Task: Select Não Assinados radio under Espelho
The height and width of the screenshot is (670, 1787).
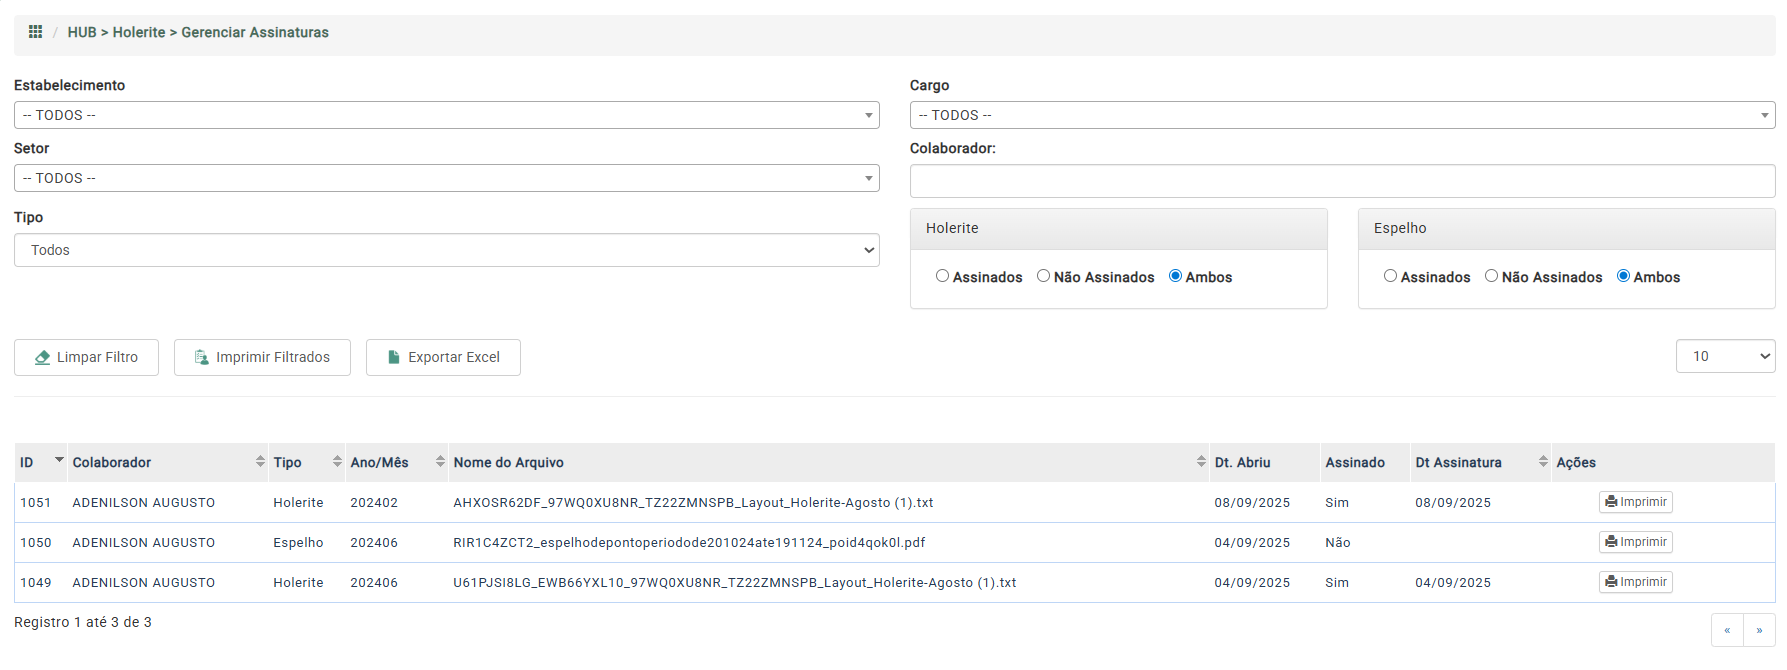Action: [1491, 276]
